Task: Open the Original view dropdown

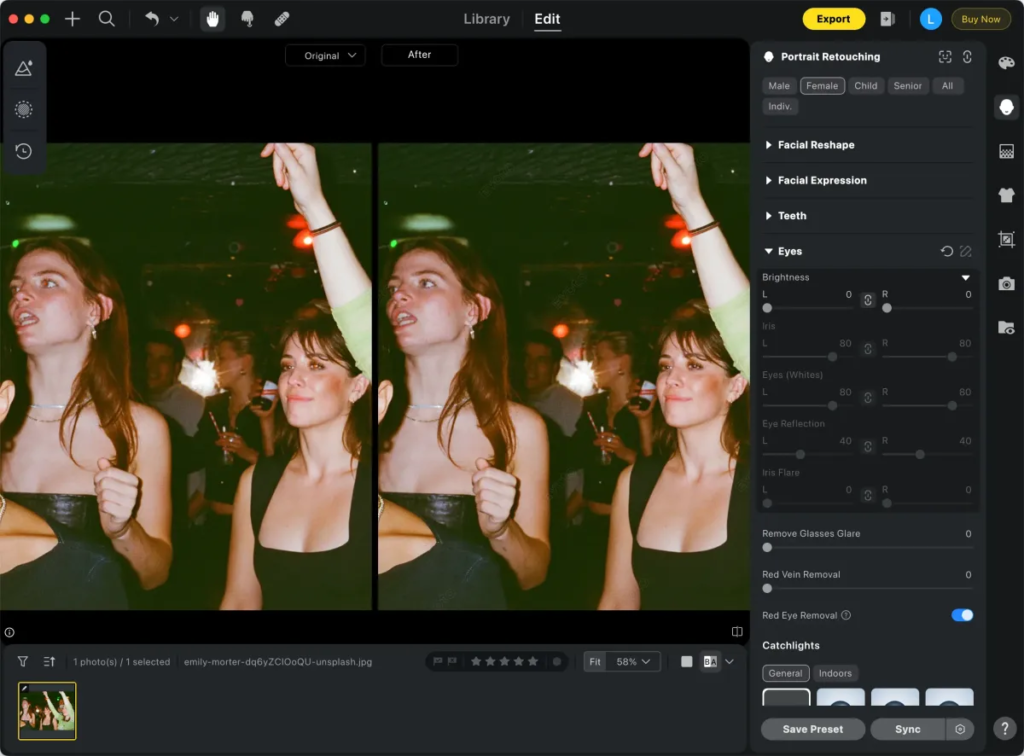Action: point(325,56)
